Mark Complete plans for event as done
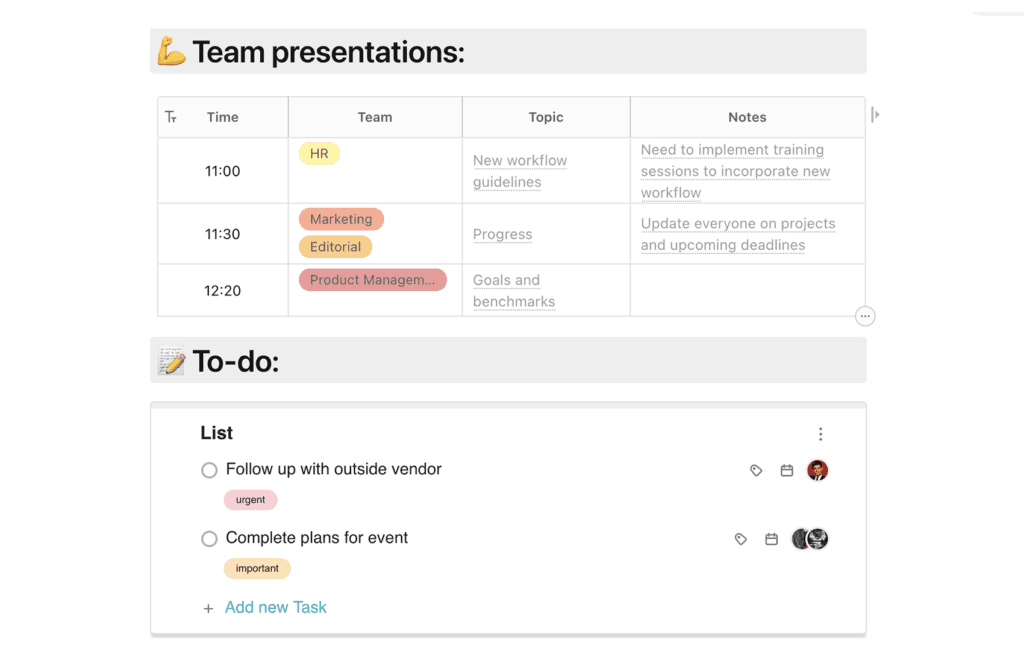1024x663 pixels. point(209,538)
